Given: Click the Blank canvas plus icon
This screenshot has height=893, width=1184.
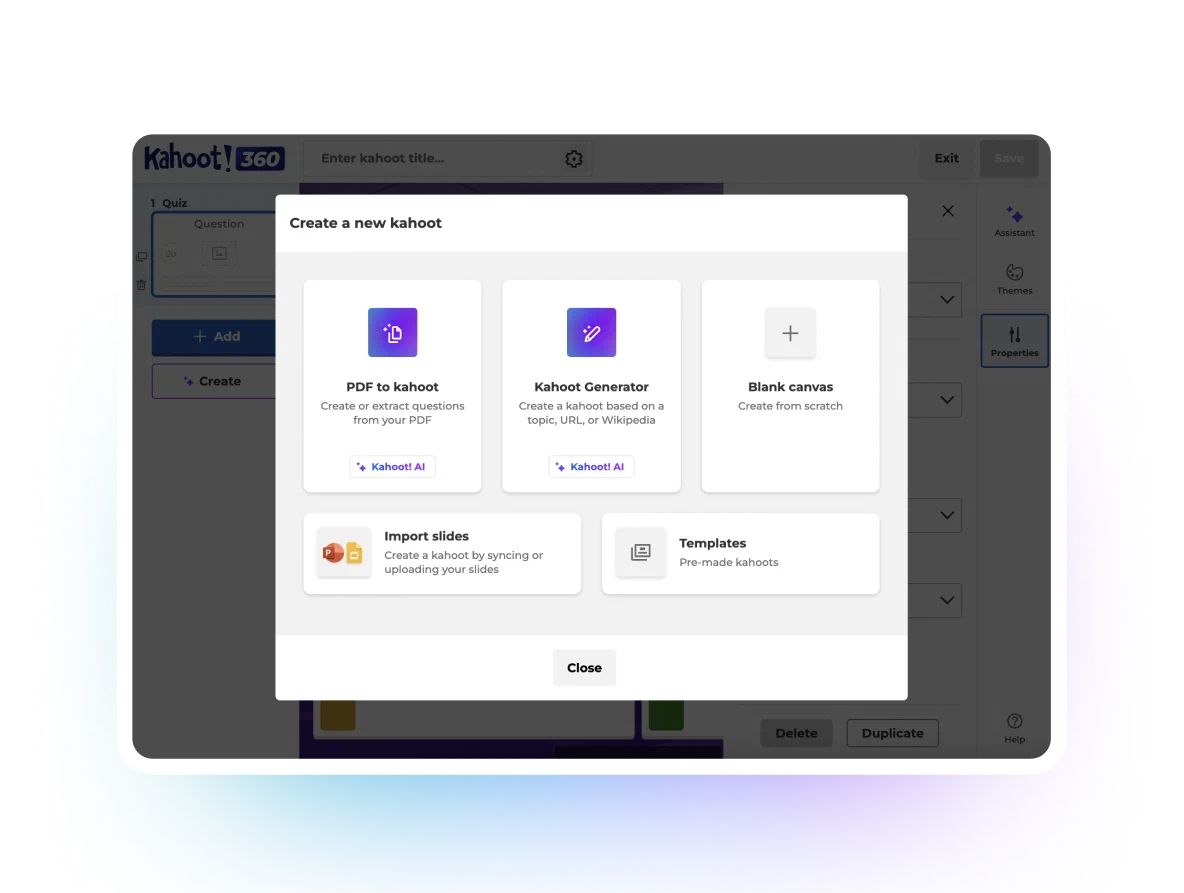Looking at the screenshot, I should pos(790,333).
